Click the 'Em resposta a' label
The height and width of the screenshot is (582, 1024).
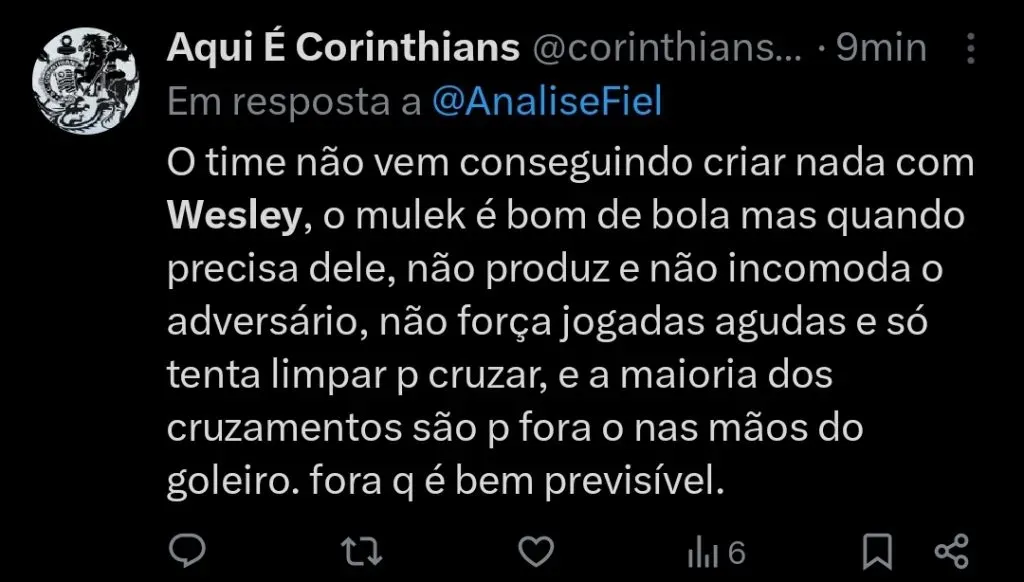click(x=294, y=103)
